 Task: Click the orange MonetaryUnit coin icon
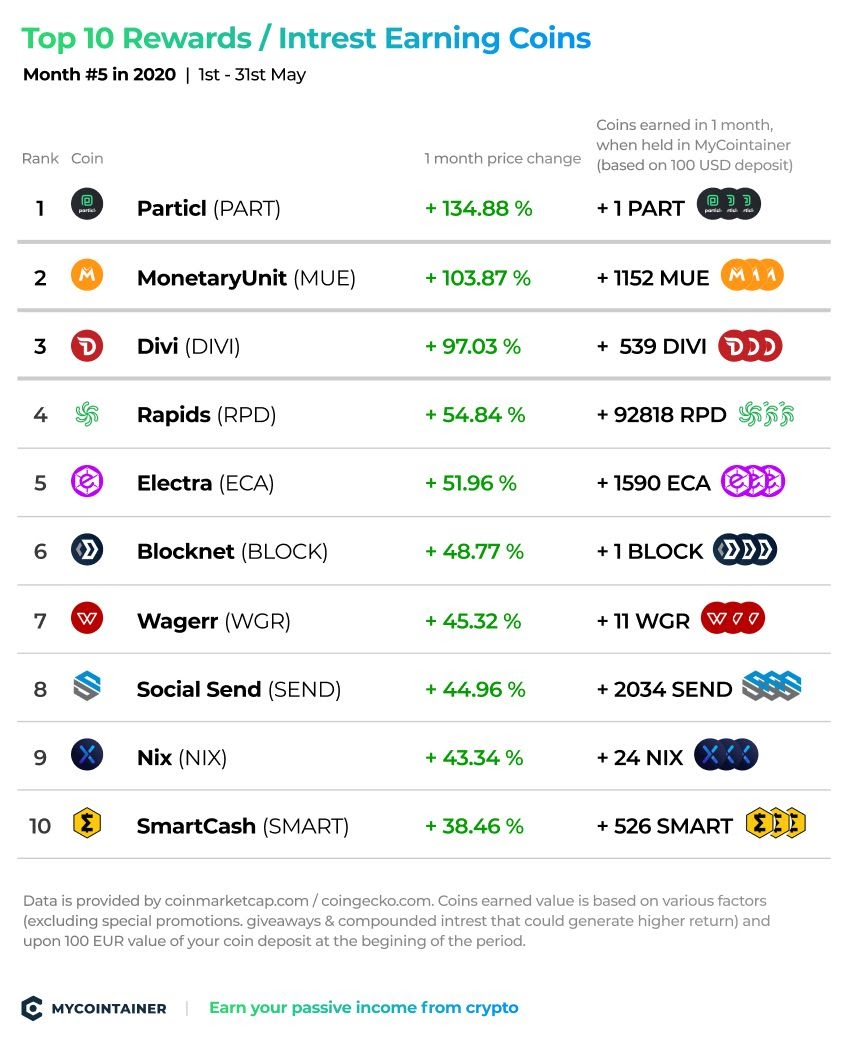[x=87, y=275]
